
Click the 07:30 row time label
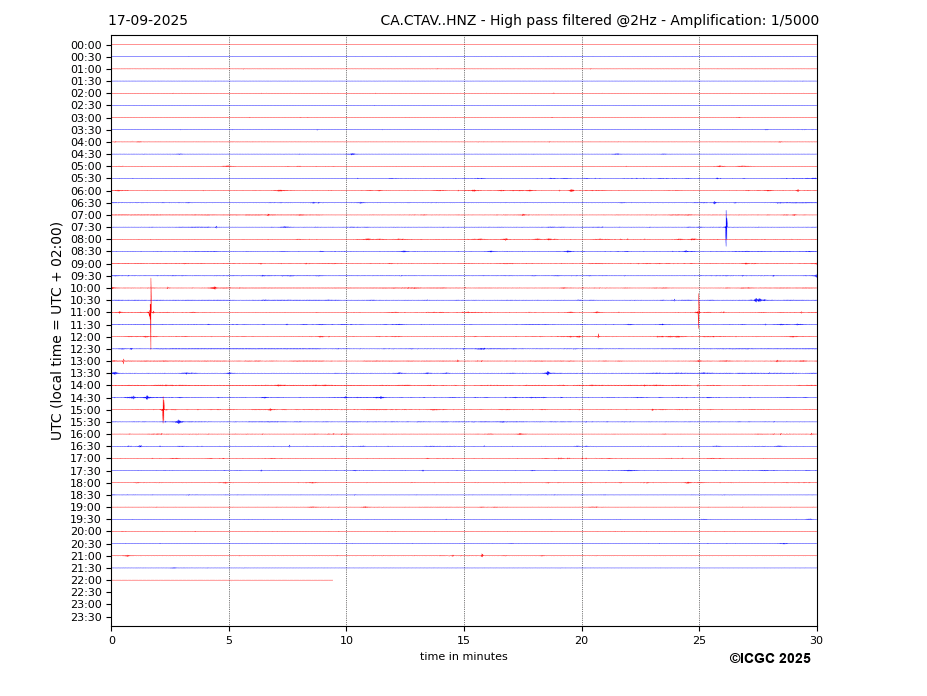tap(86, 228)
